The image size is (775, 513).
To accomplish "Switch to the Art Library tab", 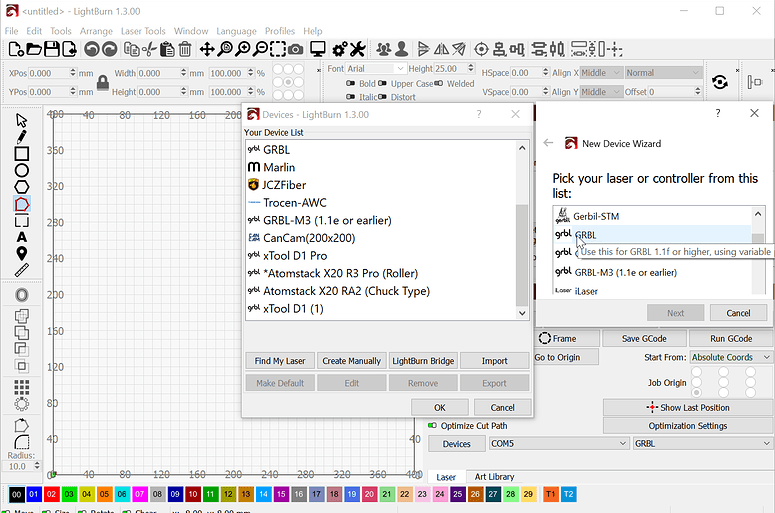I will [494, 477].
